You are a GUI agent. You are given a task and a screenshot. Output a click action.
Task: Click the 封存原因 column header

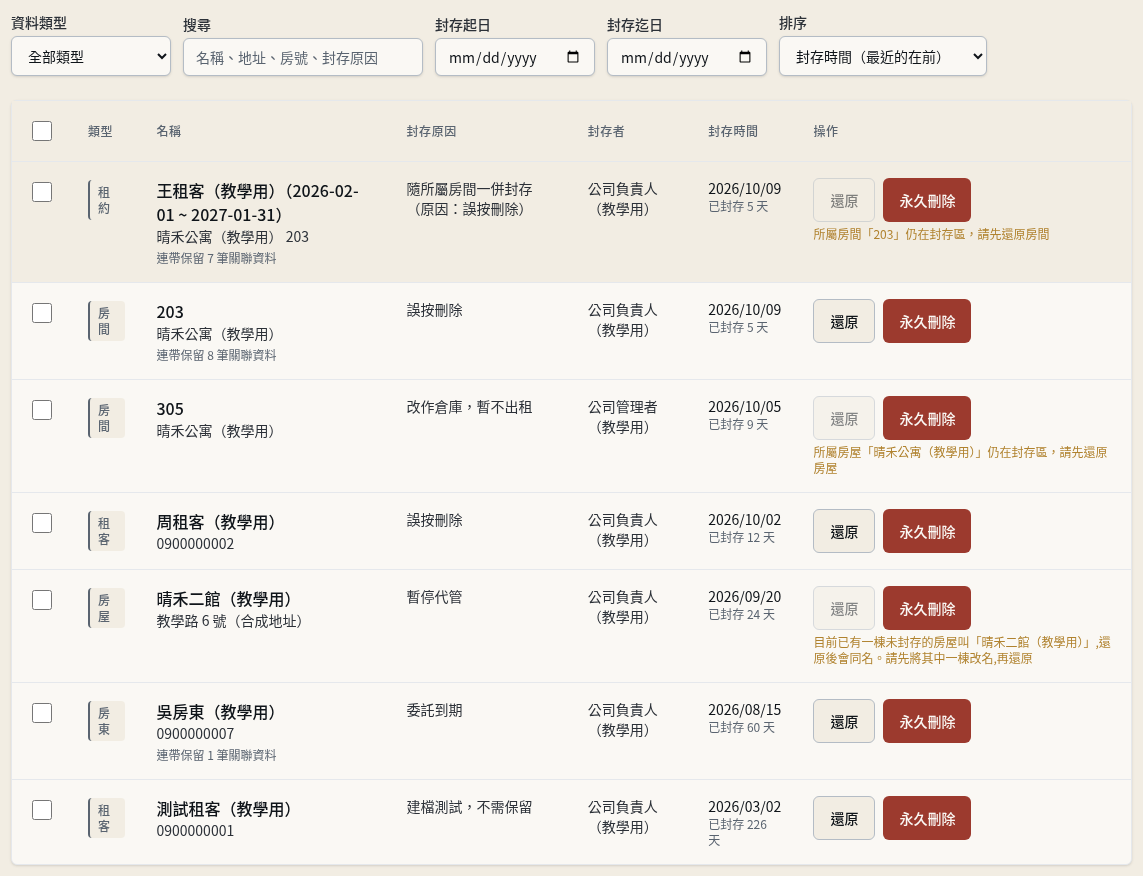coord(431,131)
